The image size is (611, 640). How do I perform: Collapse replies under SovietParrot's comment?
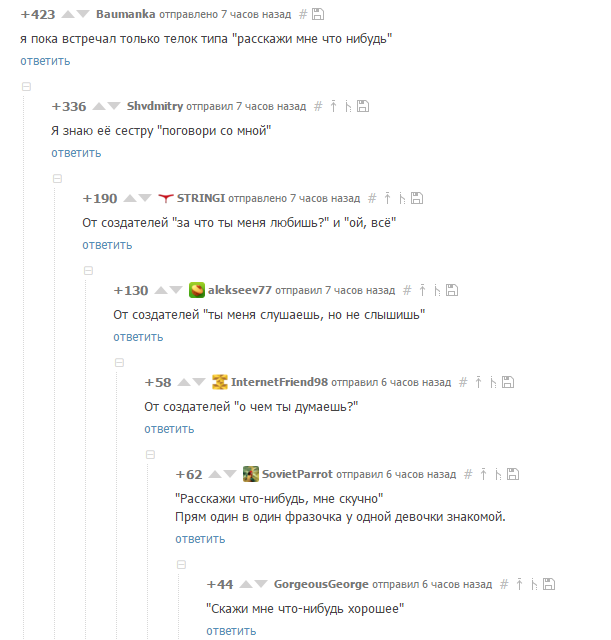point(181,564)
